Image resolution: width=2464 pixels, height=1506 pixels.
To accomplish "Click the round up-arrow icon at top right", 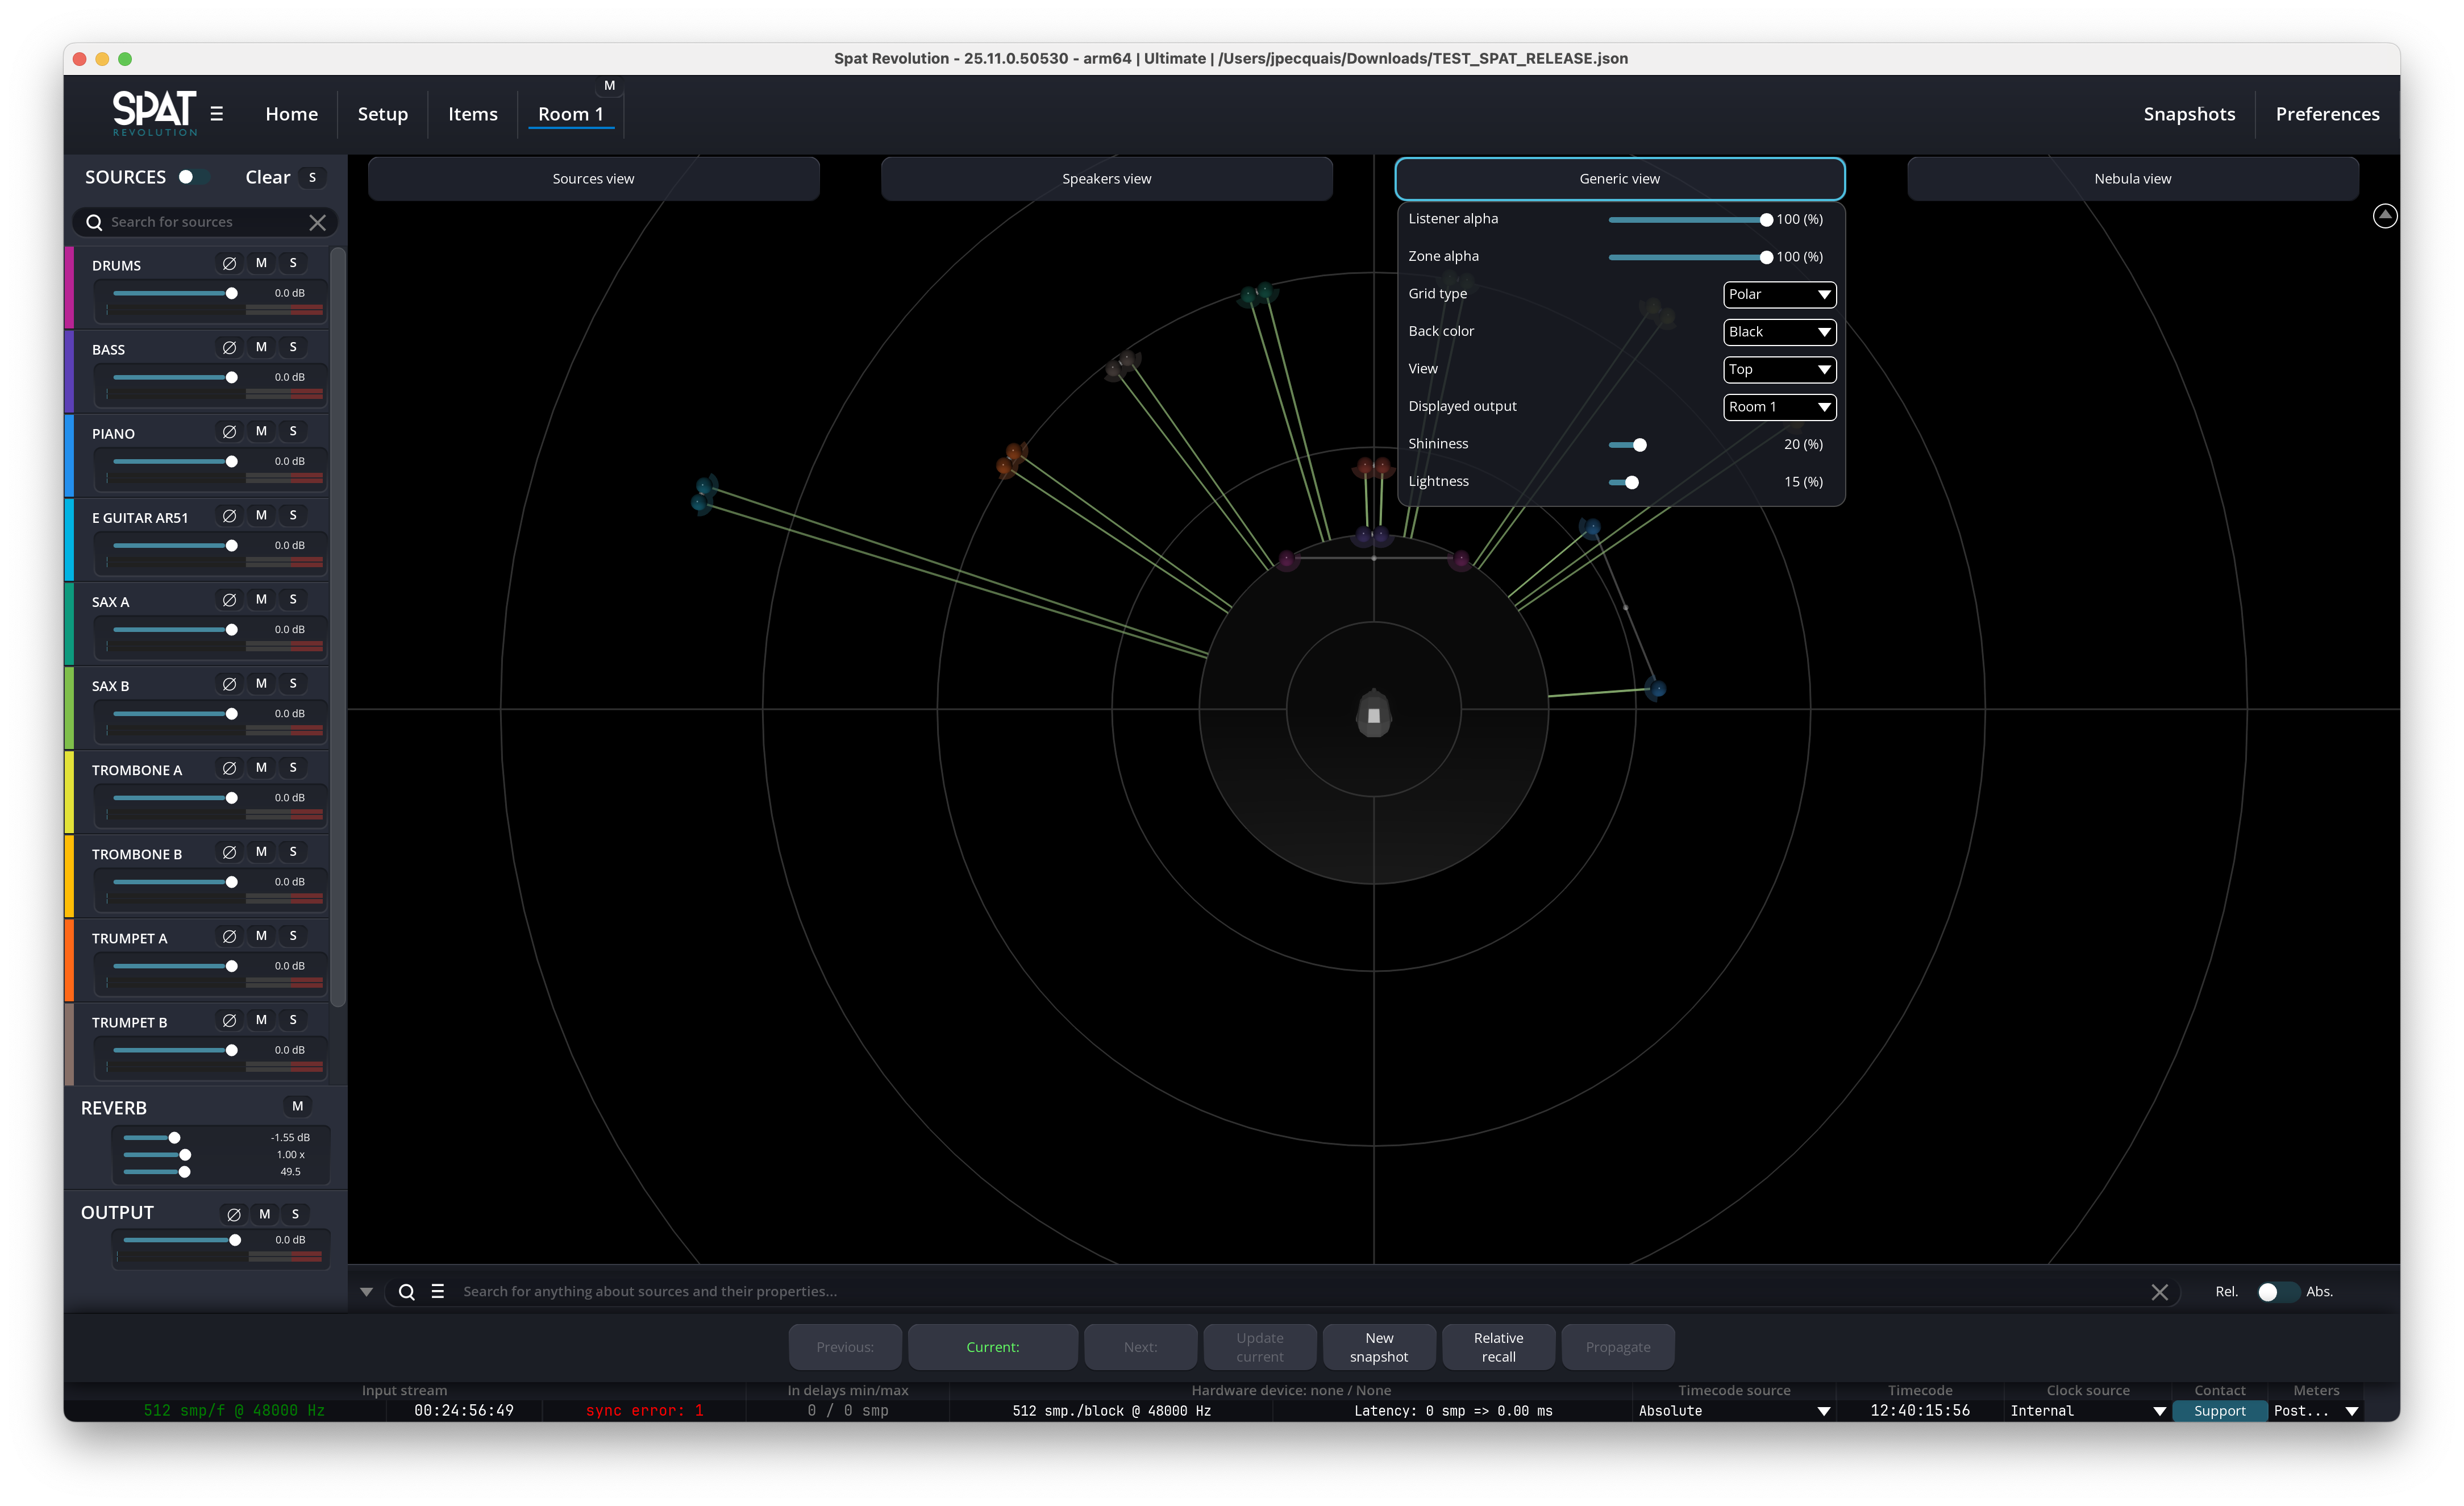I will [x=2384, y=215].
